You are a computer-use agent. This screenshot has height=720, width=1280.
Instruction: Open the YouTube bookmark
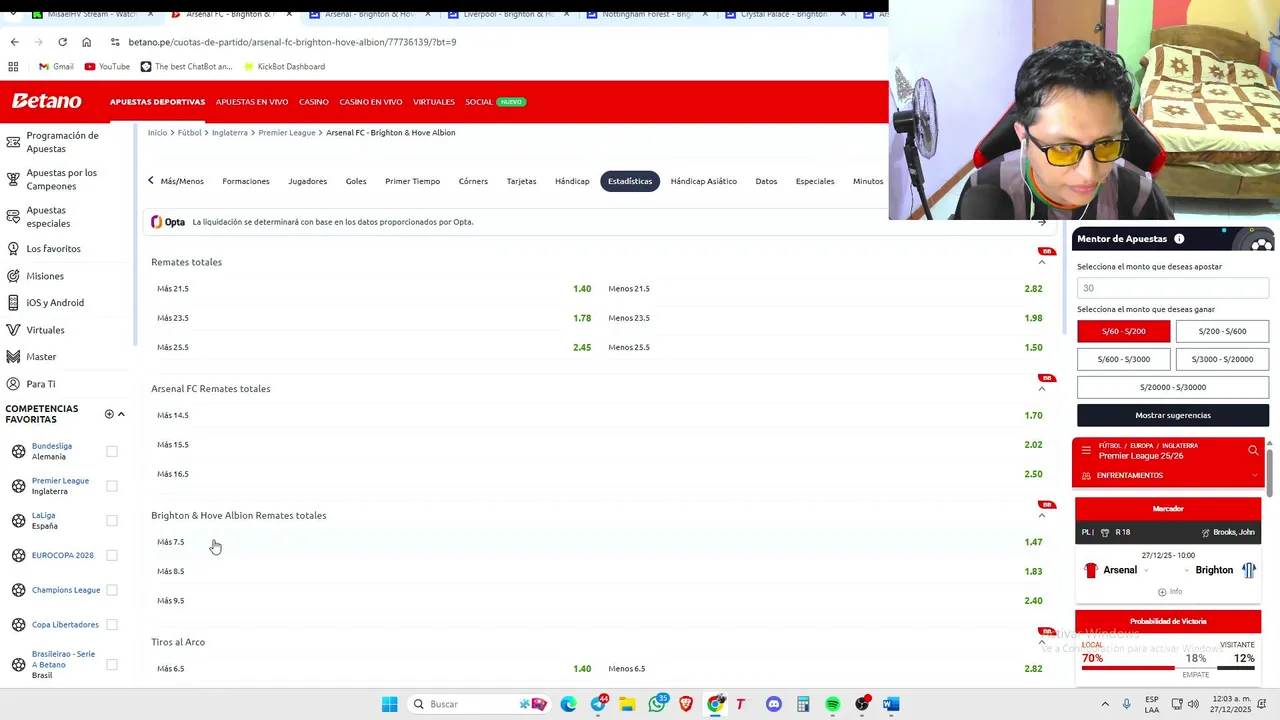(x=107, y=66)
